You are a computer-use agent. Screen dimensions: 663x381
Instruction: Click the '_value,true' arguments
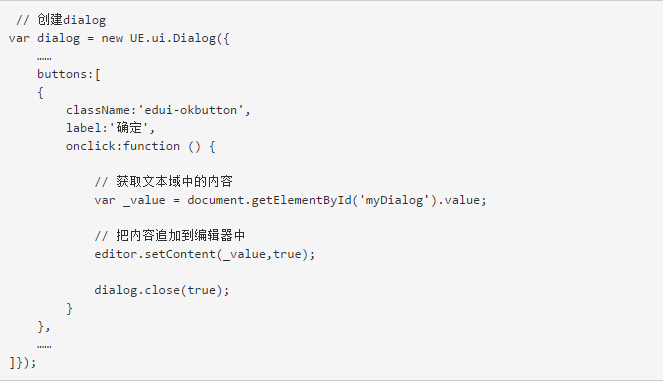tap(262, 254)
